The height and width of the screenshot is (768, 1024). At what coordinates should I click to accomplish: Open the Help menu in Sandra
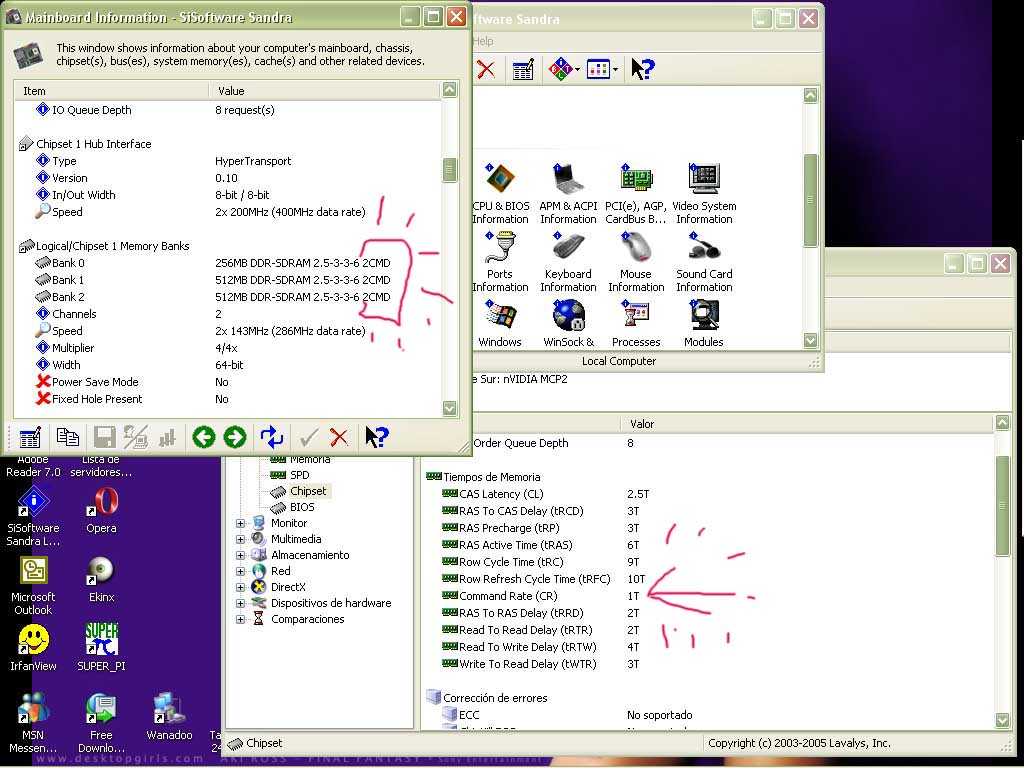pos(483,41)
